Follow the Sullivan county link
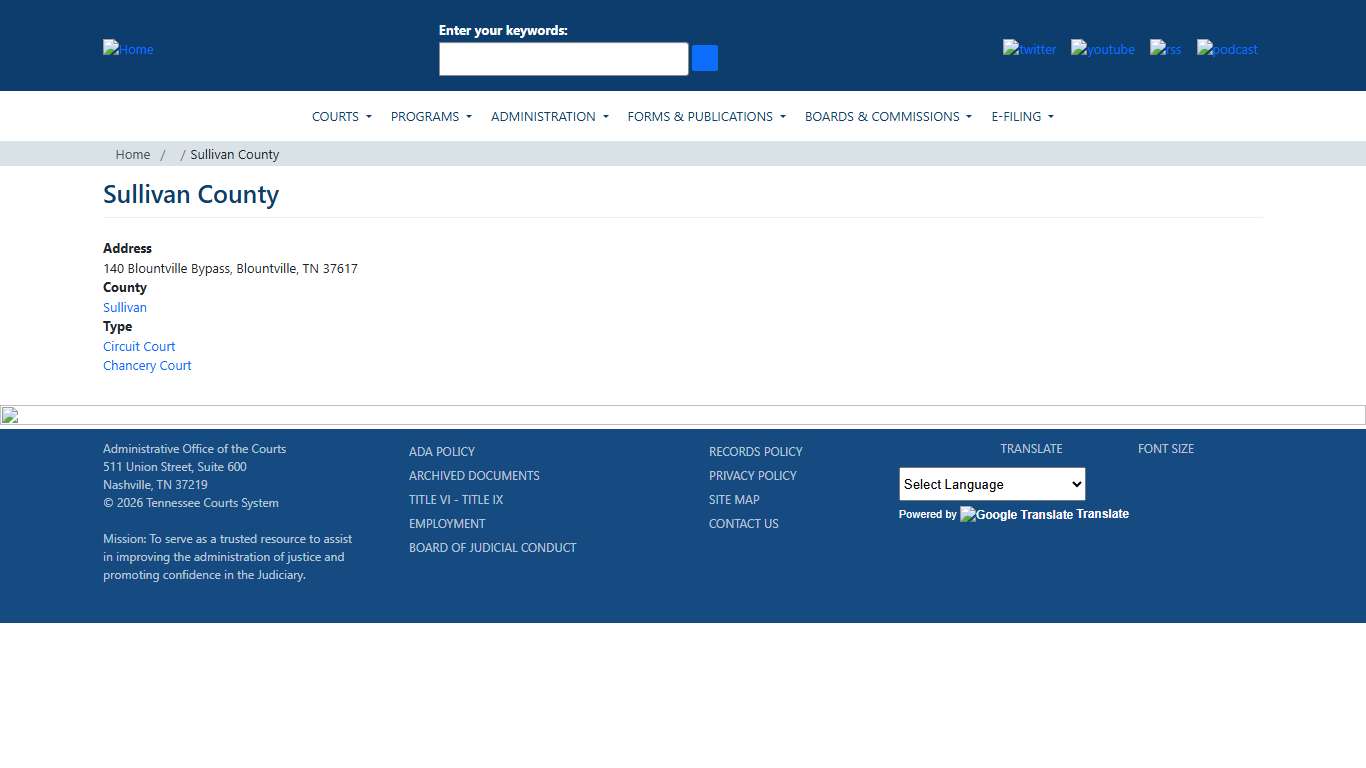The image size is (1366, 768). 125,308
